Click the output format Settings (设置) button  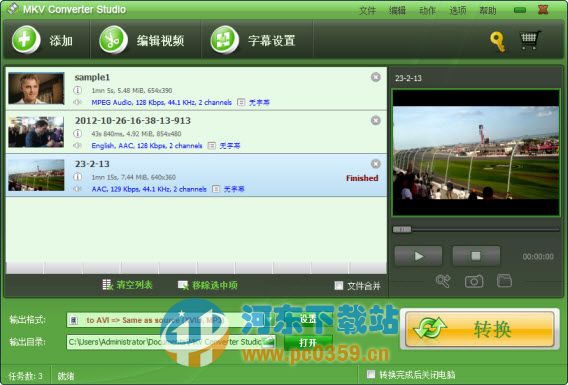(308, 319)
